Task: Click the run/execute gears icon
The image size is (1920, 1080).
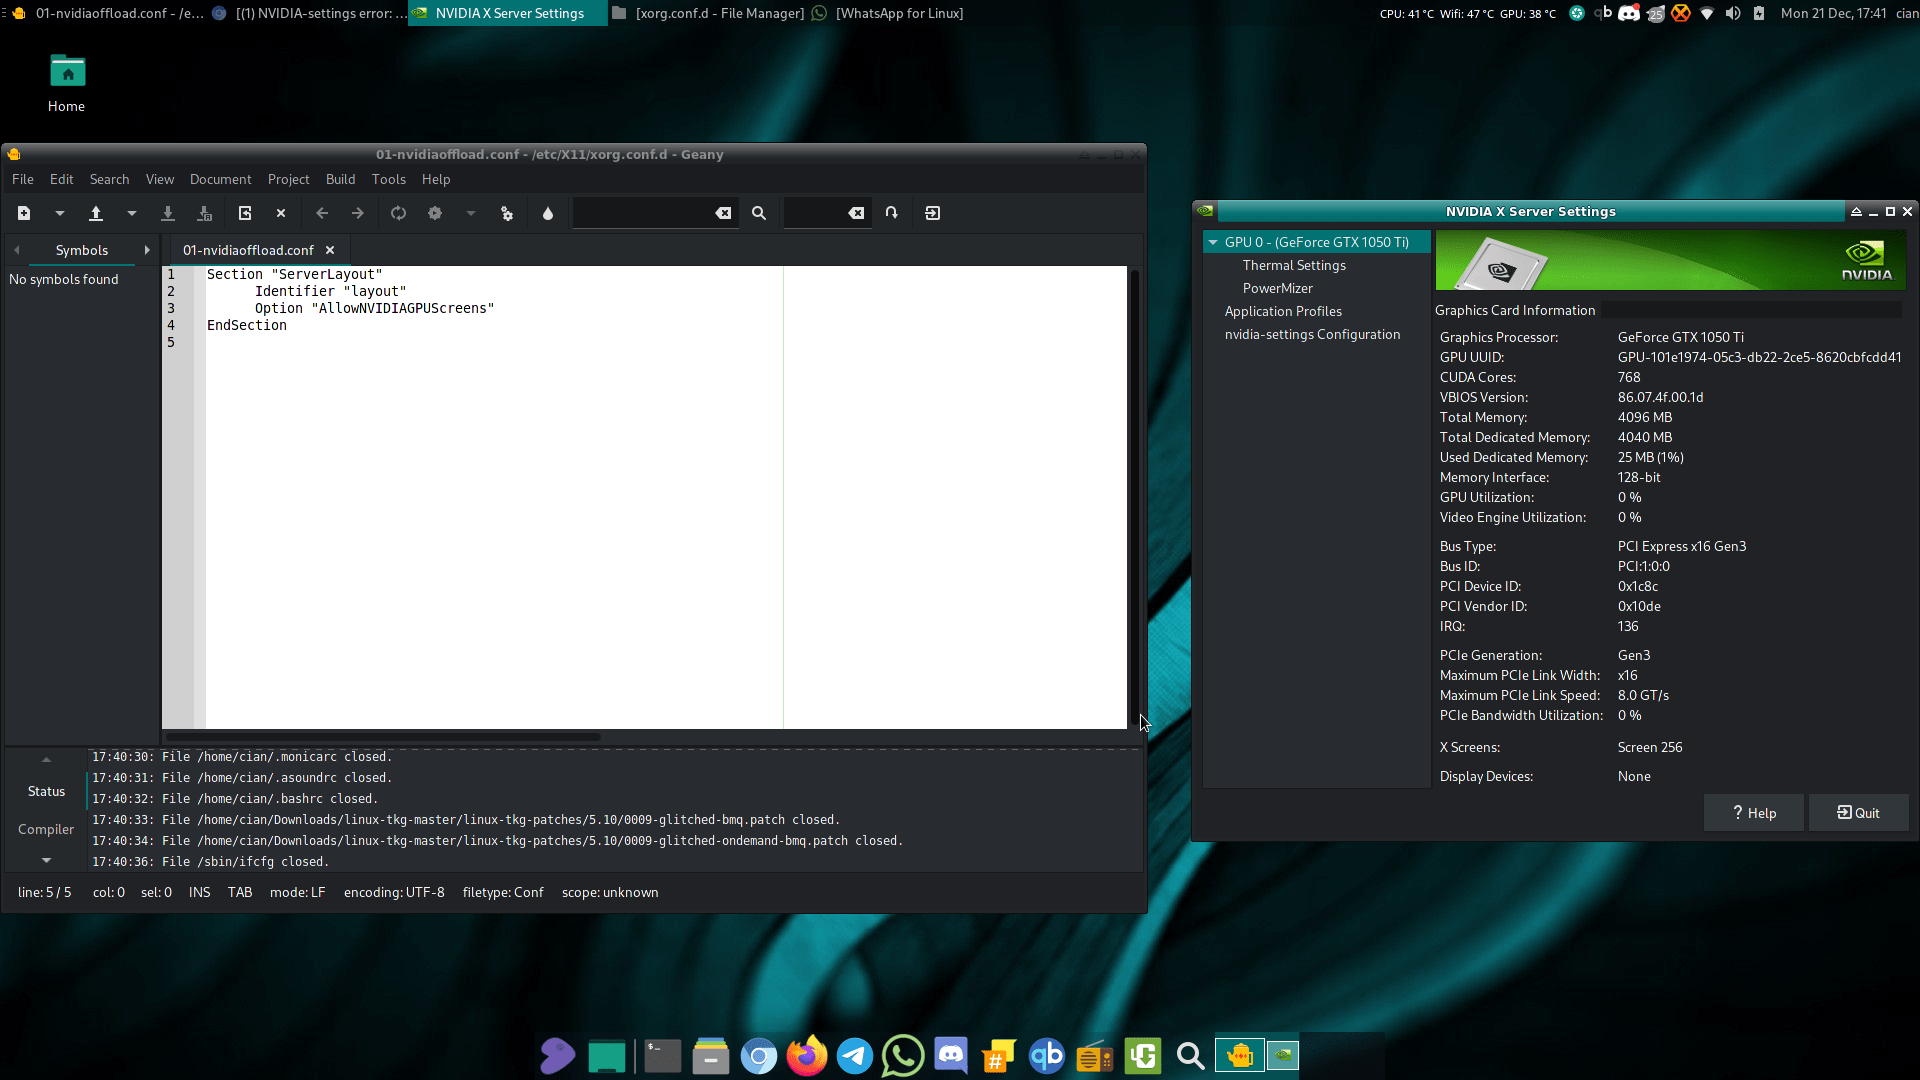Action: pyautogui.click(x=507, y=213)
